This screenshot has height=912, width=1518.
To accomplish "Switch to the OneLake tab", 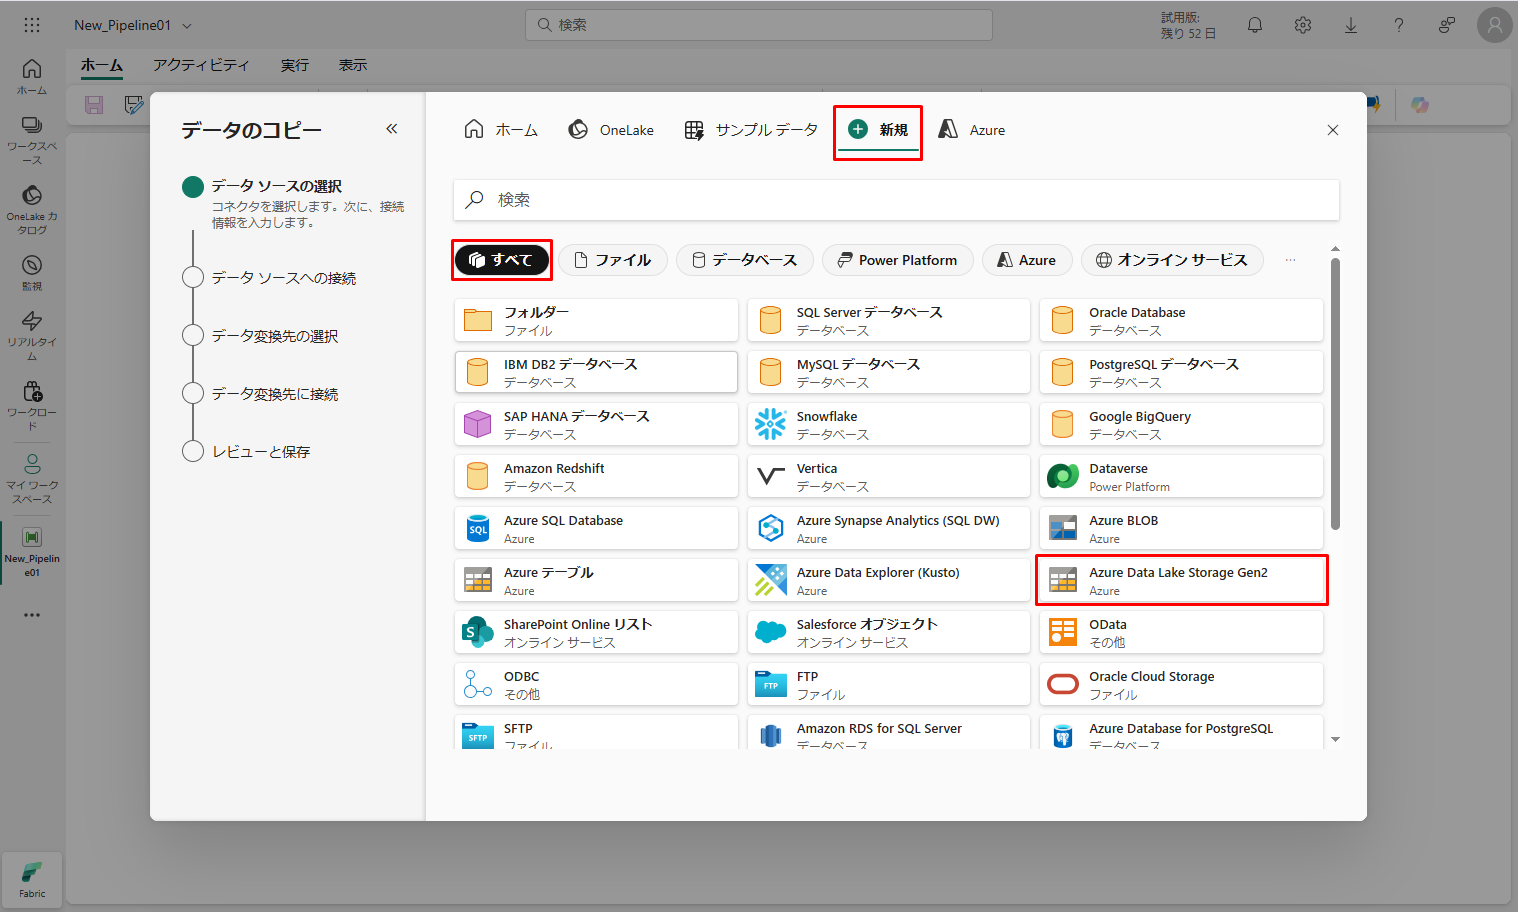I will (611, 130).
